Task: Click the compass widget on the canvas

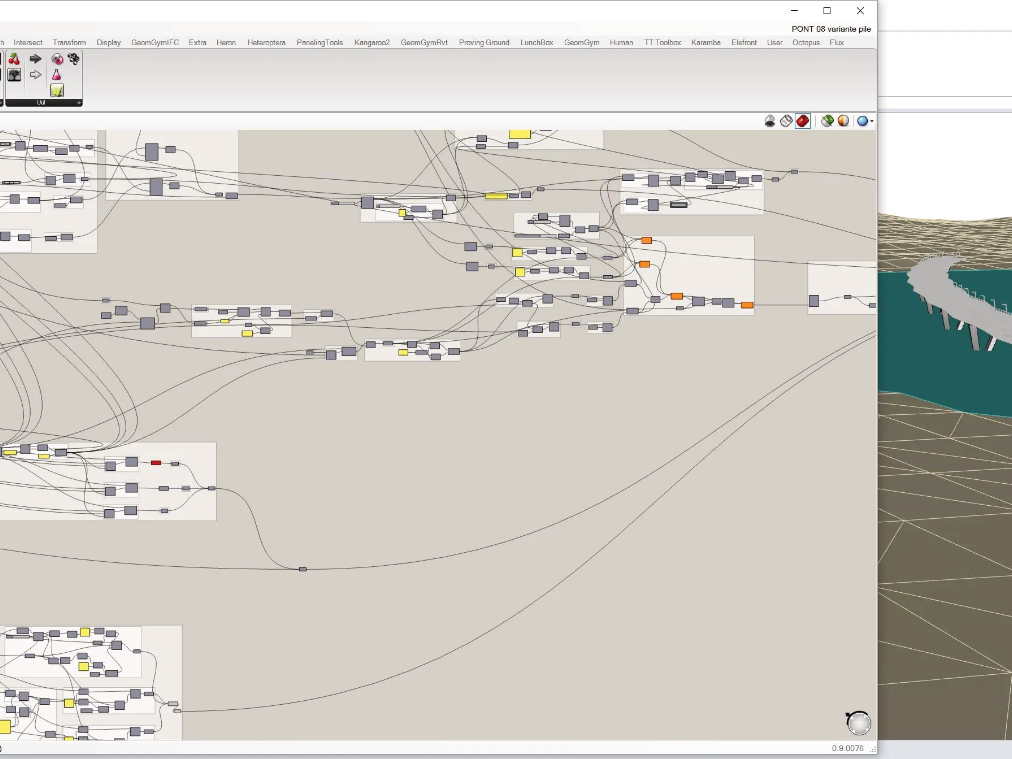Action: pyautogui.click(x=858, y=722)
